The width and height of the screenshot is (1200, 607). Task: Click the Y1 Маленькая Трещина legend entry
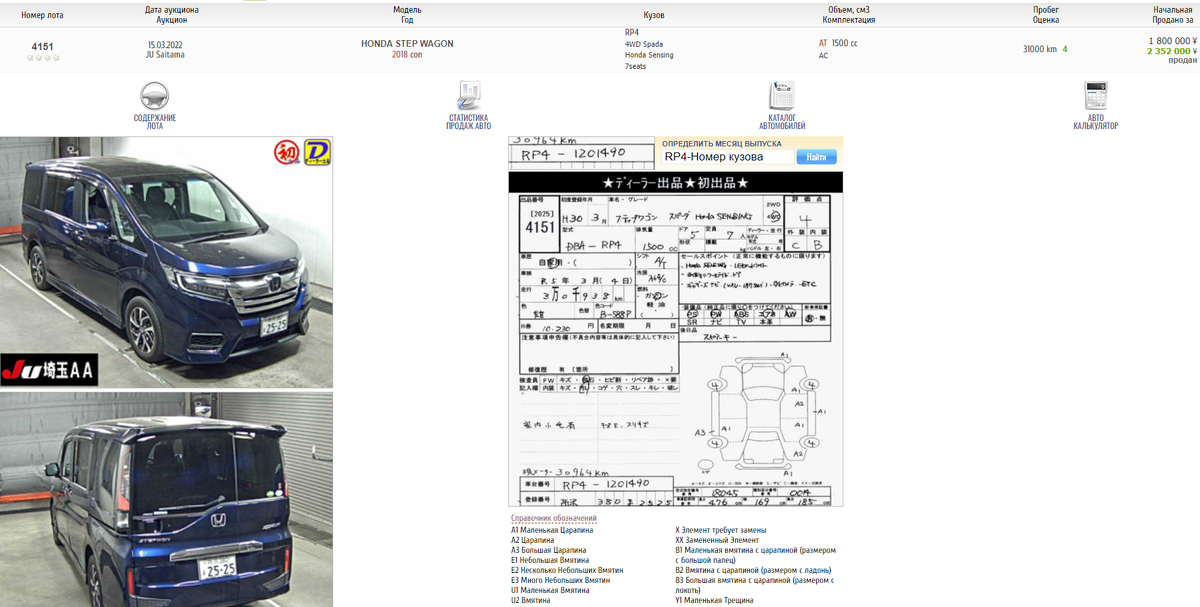point(714,600)
